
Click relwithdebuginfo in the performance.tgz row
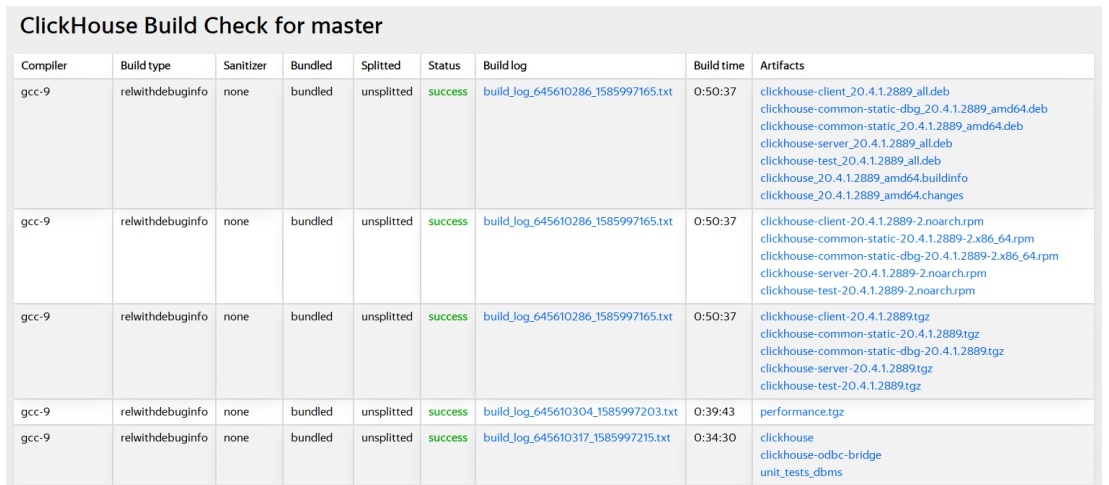click(x=164, y=411)
